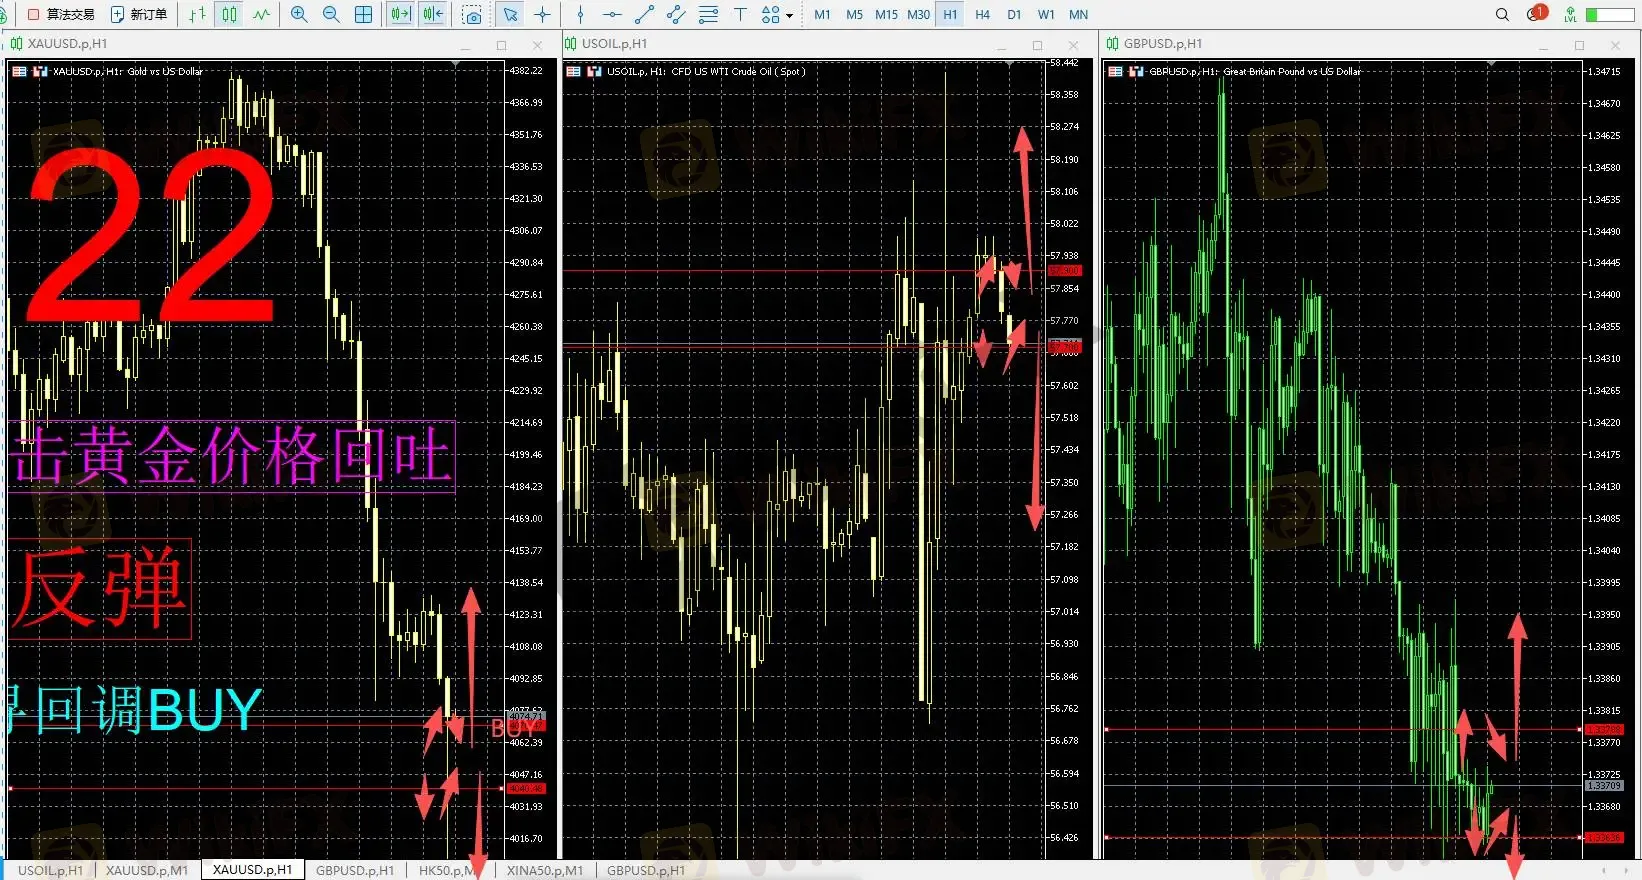Tile chart windows with the grid icon
Image resolution: width=1642 pixels, height=880 pixels.
364,14
